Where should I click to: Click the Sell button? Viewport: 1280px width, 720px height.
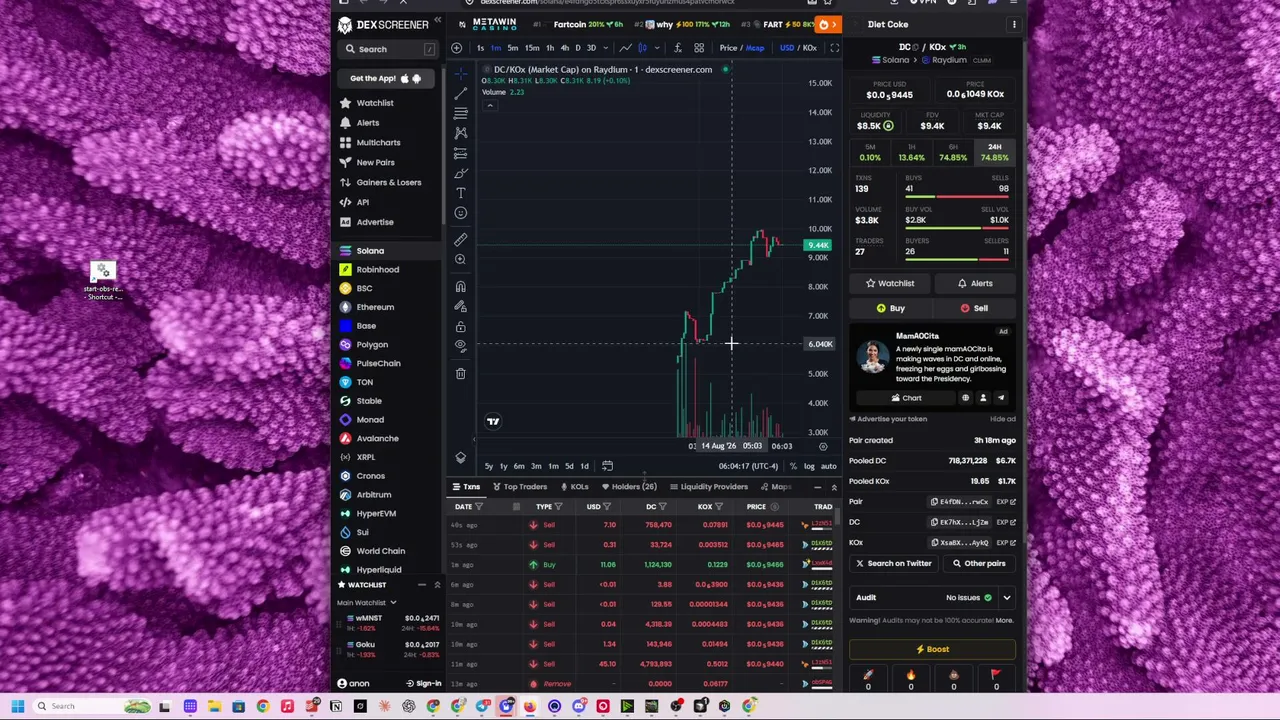[974, 308]
